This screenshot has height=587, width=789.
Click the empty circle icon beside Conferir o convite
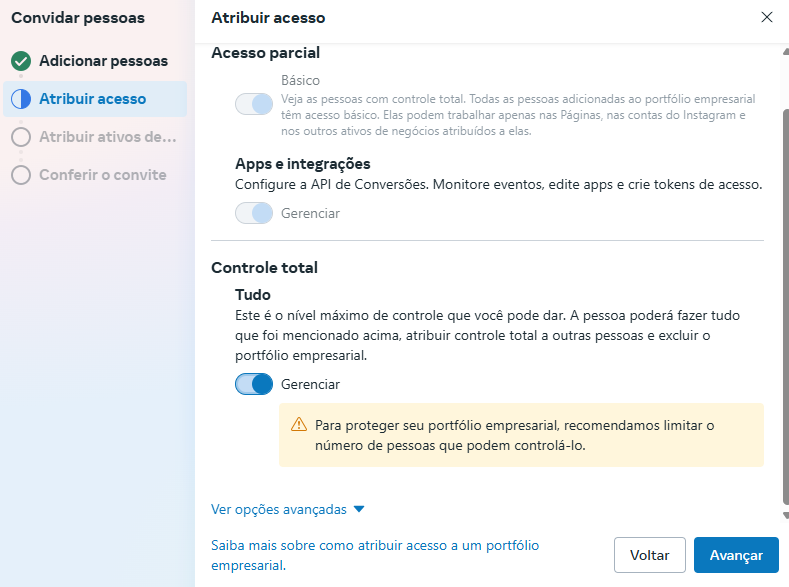click(x=21, y=175)
